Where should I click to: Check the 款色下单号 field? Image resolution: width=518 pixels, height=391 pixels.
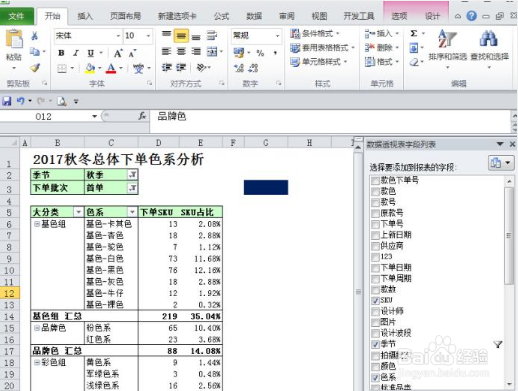375,181
